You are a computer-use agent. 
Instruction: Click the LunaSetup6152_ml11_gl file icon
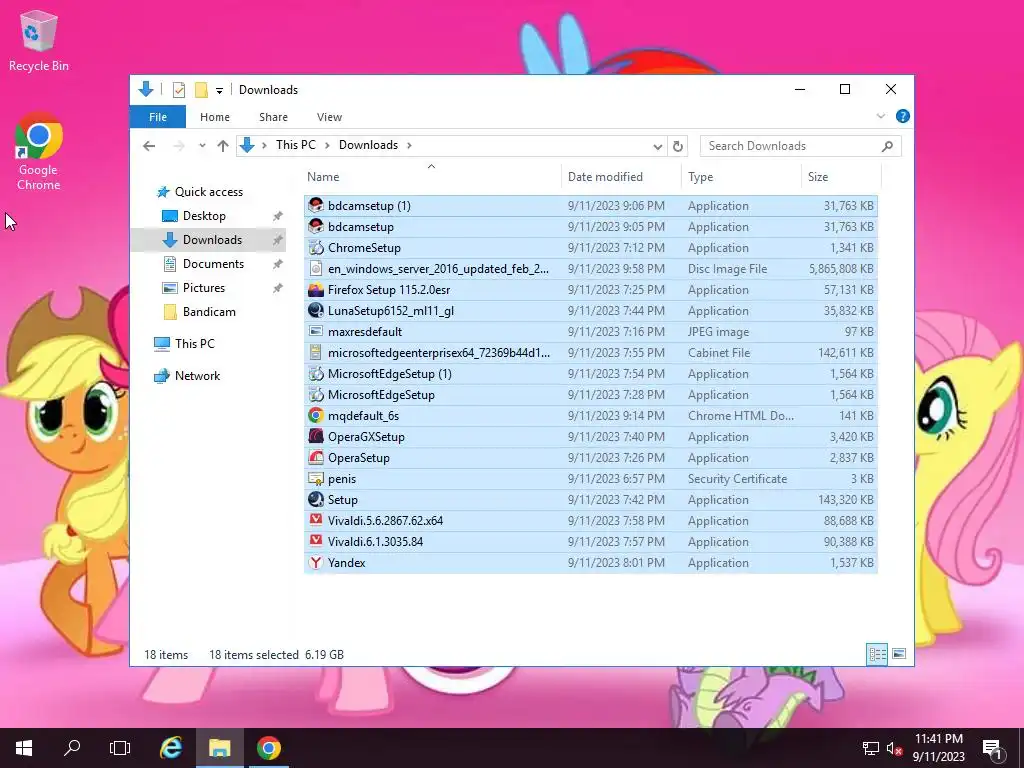[316, 311]
